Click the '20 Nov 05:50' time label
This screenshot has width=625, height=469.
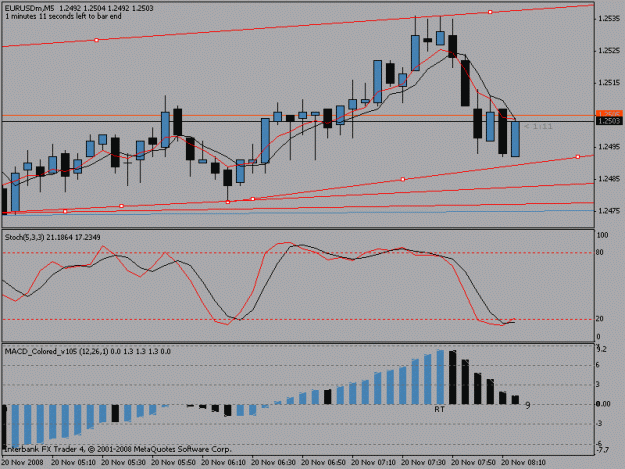point(173,462)
